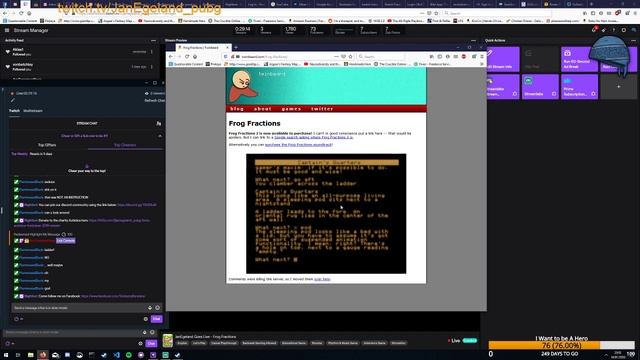Click the Streamlabs quick action tile
This screenshot has height=360, width=640.
pyautogui.click(x=540, y=86)
